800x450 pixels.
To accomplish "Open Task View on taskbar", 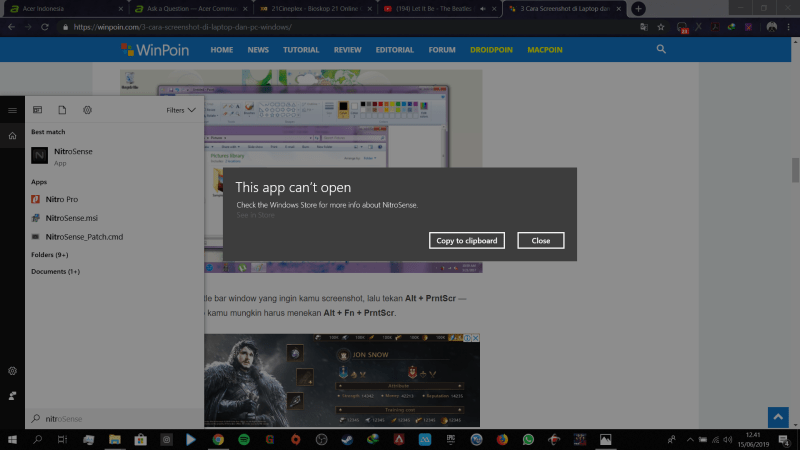I will click(x=62, y=439).
